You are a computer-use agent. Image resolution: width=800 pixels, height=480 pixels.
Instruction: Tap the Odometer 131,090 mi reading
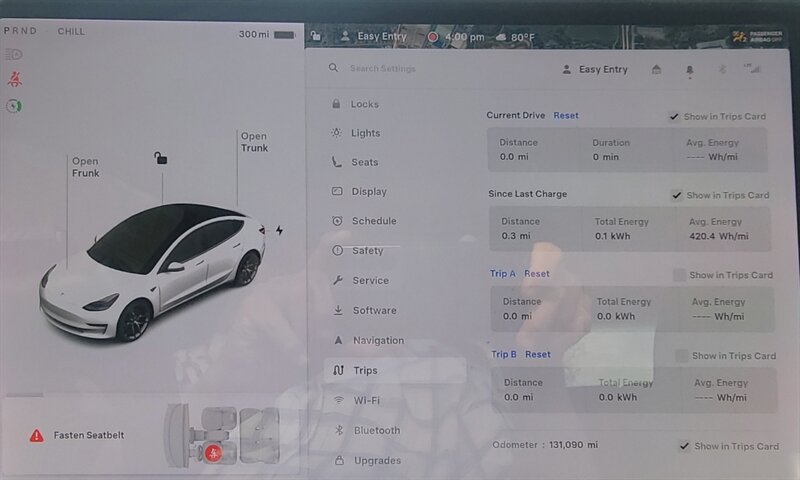545,445
